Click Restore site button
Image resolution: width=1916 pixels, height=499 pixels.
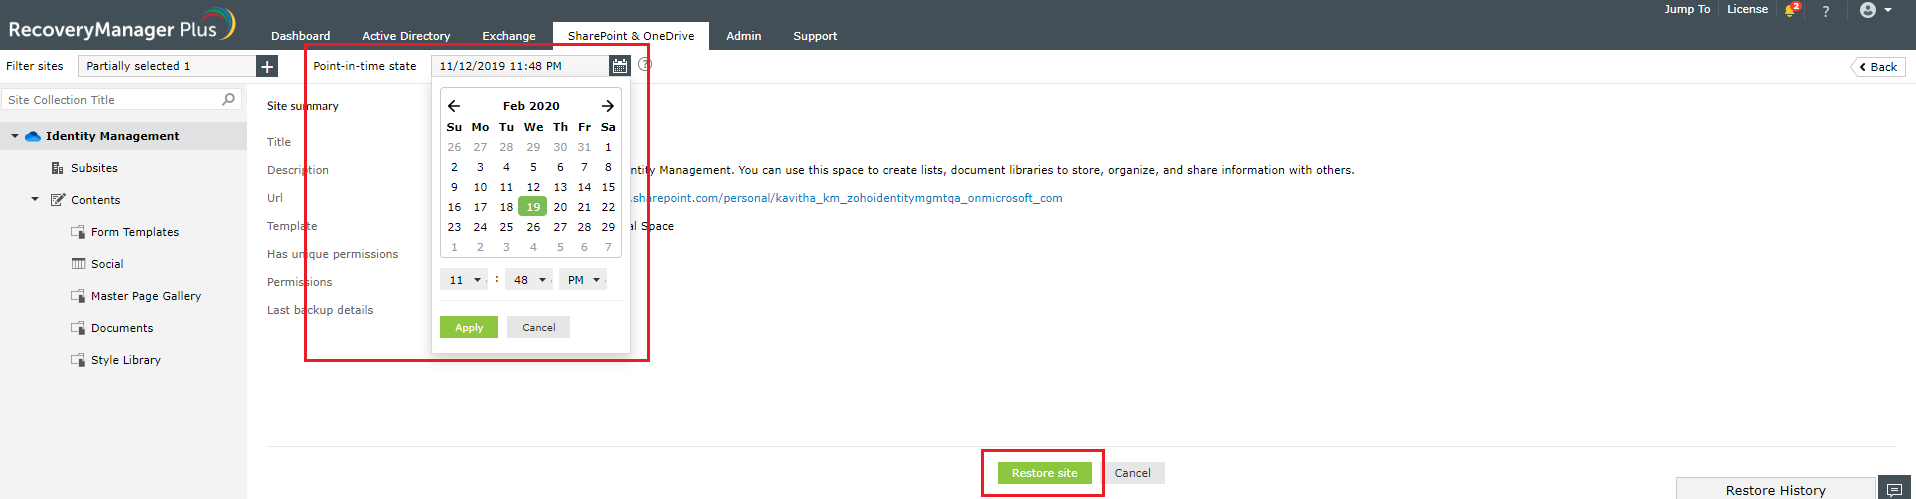point(1044,473)
